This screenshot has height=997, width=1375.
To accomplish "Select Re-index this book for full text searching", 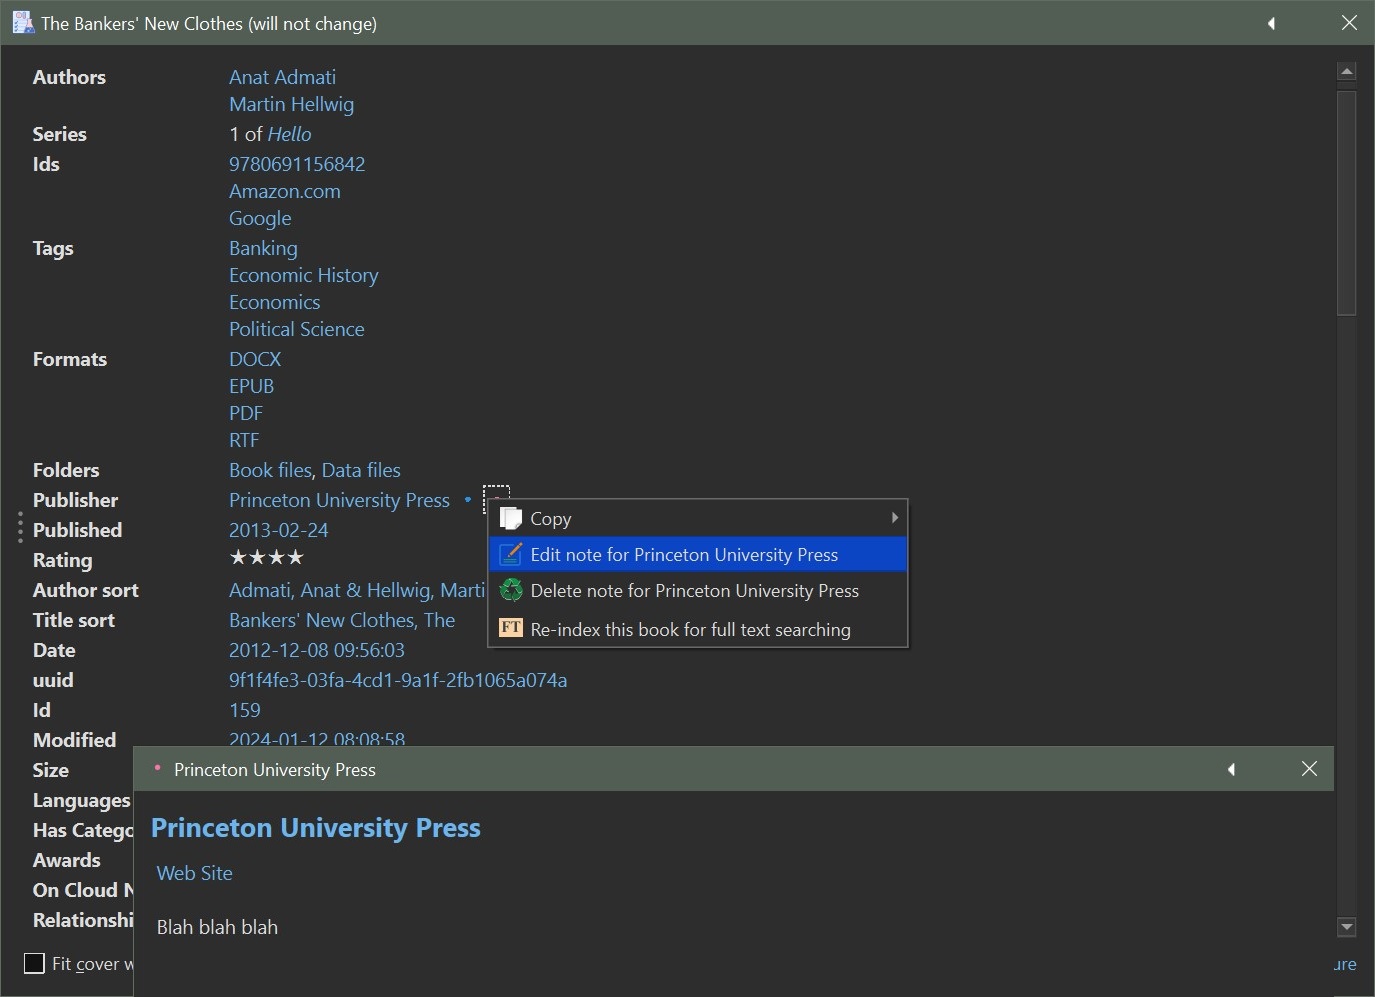I will 698,629.
